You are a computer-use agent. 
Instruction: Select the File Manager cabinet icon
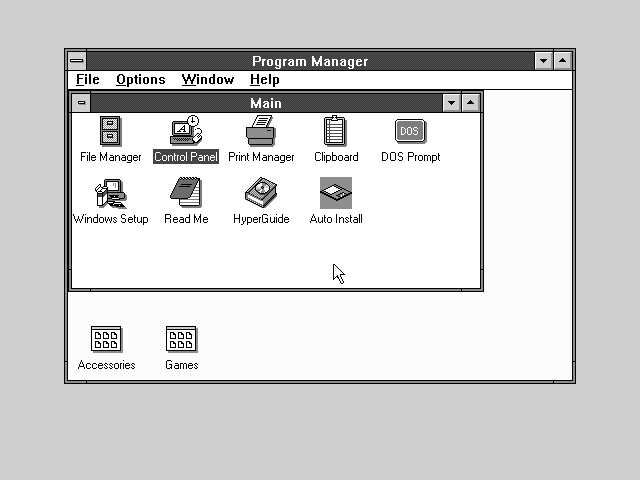pyautogui.click(x=110, y=131)
